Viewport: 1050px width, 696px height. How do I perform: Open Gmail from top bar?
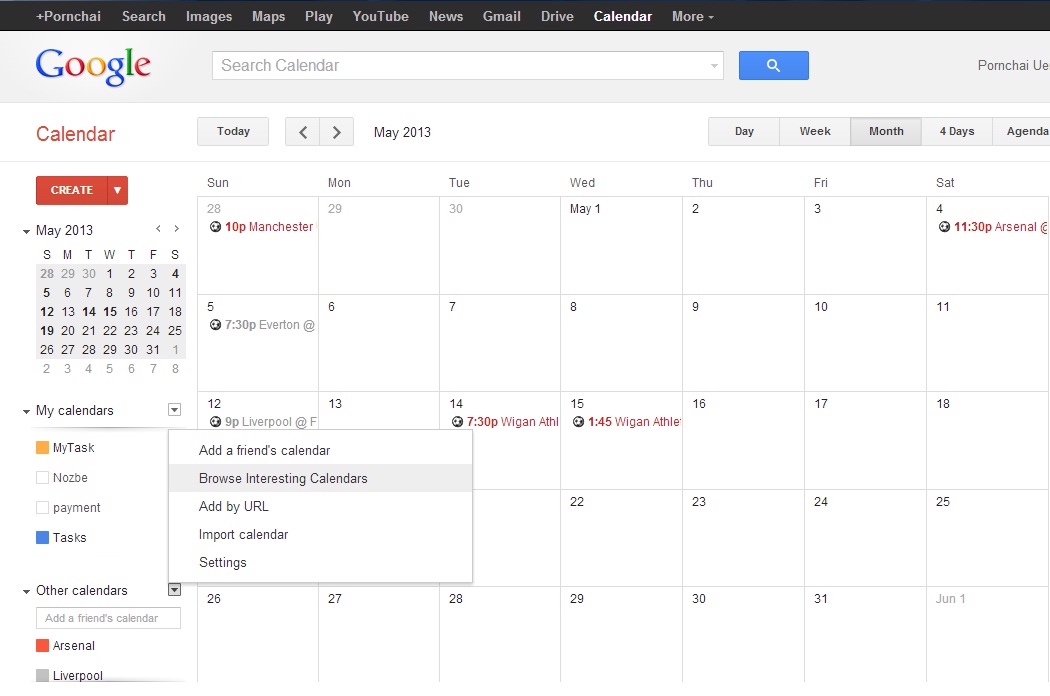point(502,16)
